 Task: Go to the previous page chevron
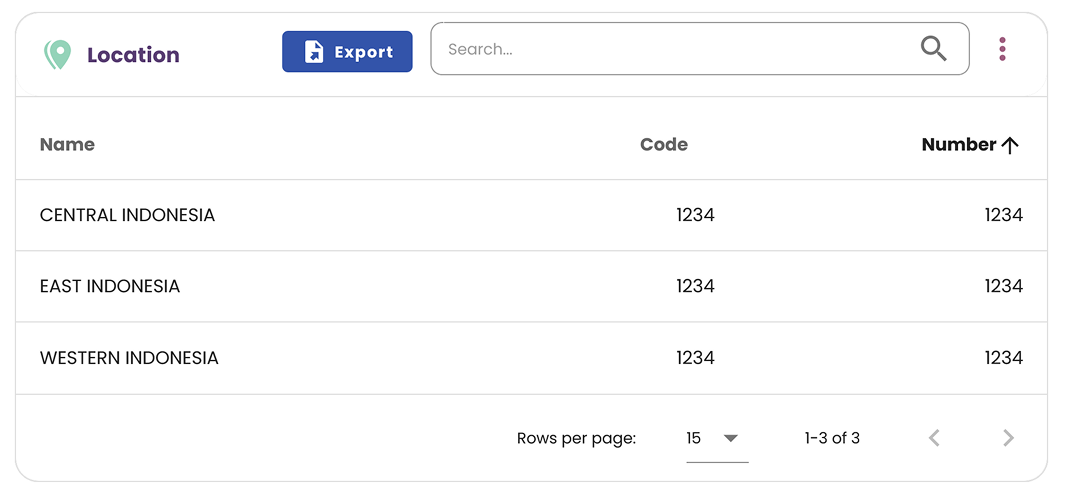point(934,438)
